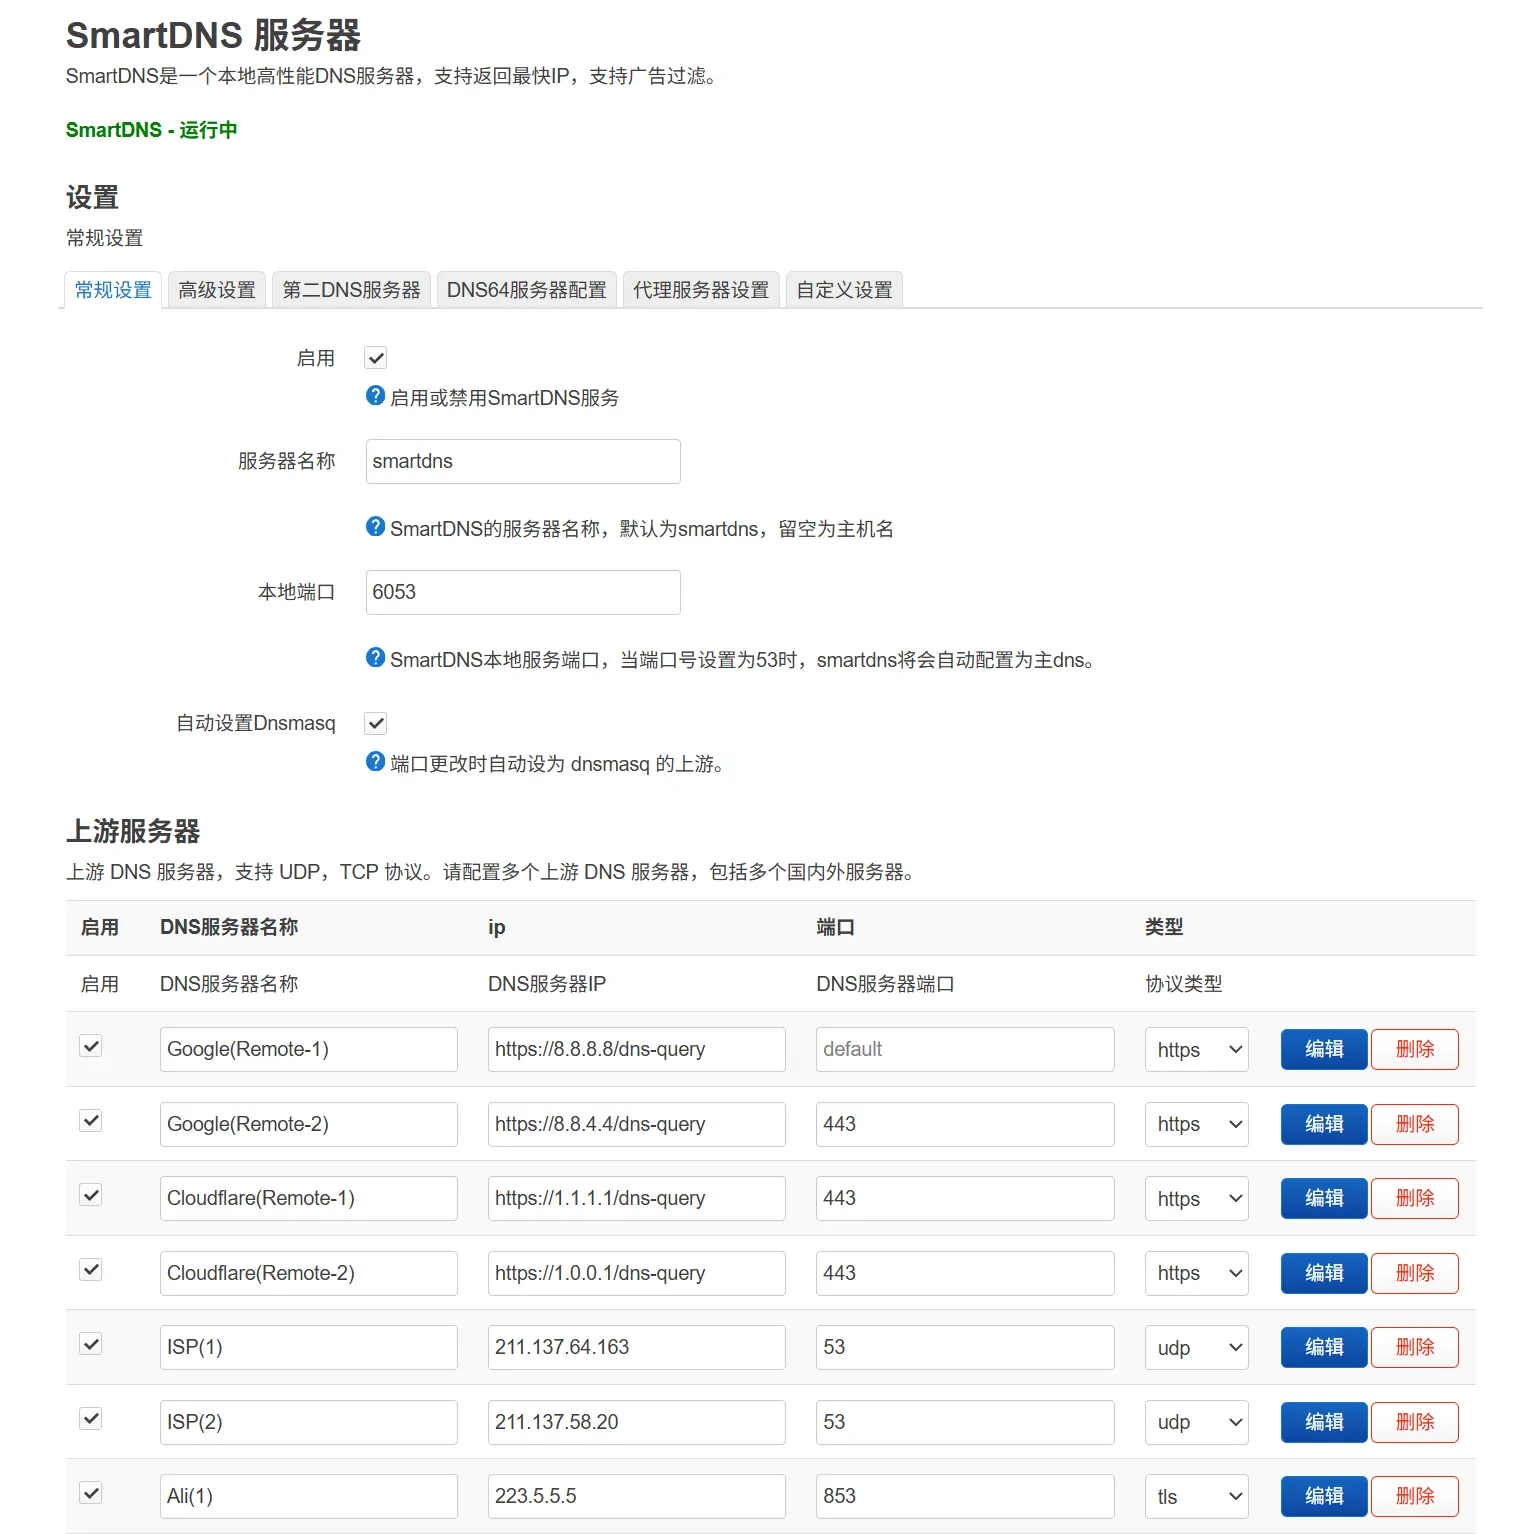Disable the 启用 SmartDNS checkbox
Screen dimensions: 1524x1534
[375, 357]
